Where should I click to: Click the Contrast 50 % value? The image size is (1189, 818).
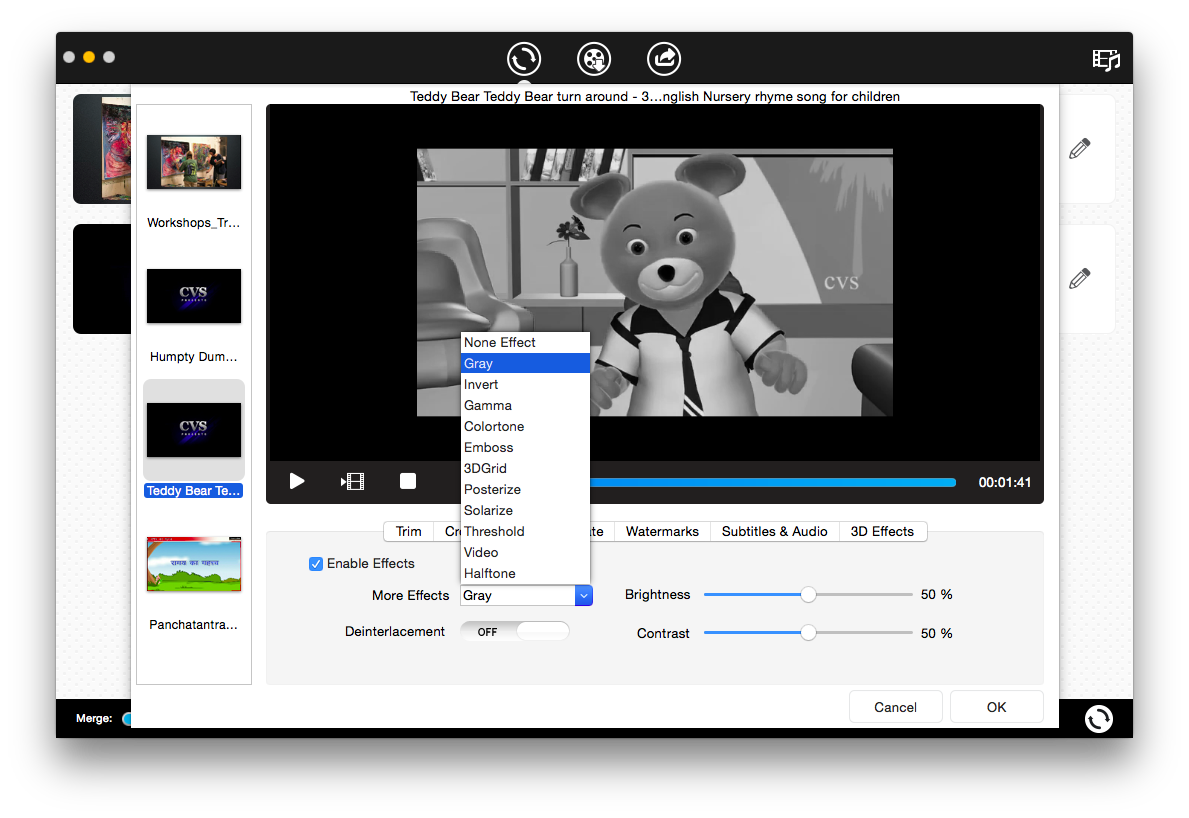936,633
